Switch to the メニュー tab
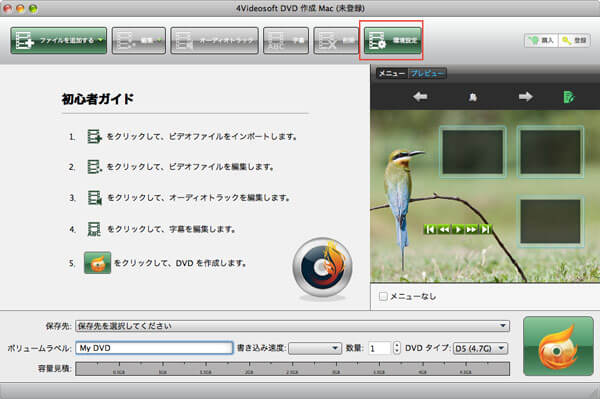Image resolution: width=600 pixels, height=399 pixels. 391,73
